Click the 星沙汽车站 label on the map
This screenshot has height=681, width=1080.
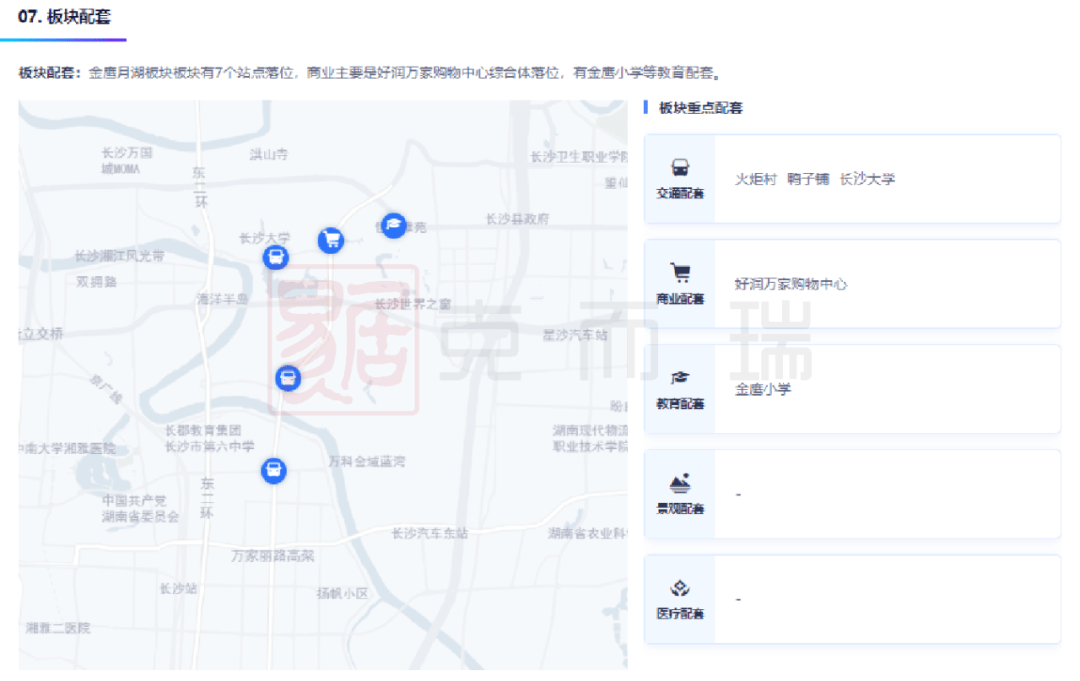pos(575,335)
